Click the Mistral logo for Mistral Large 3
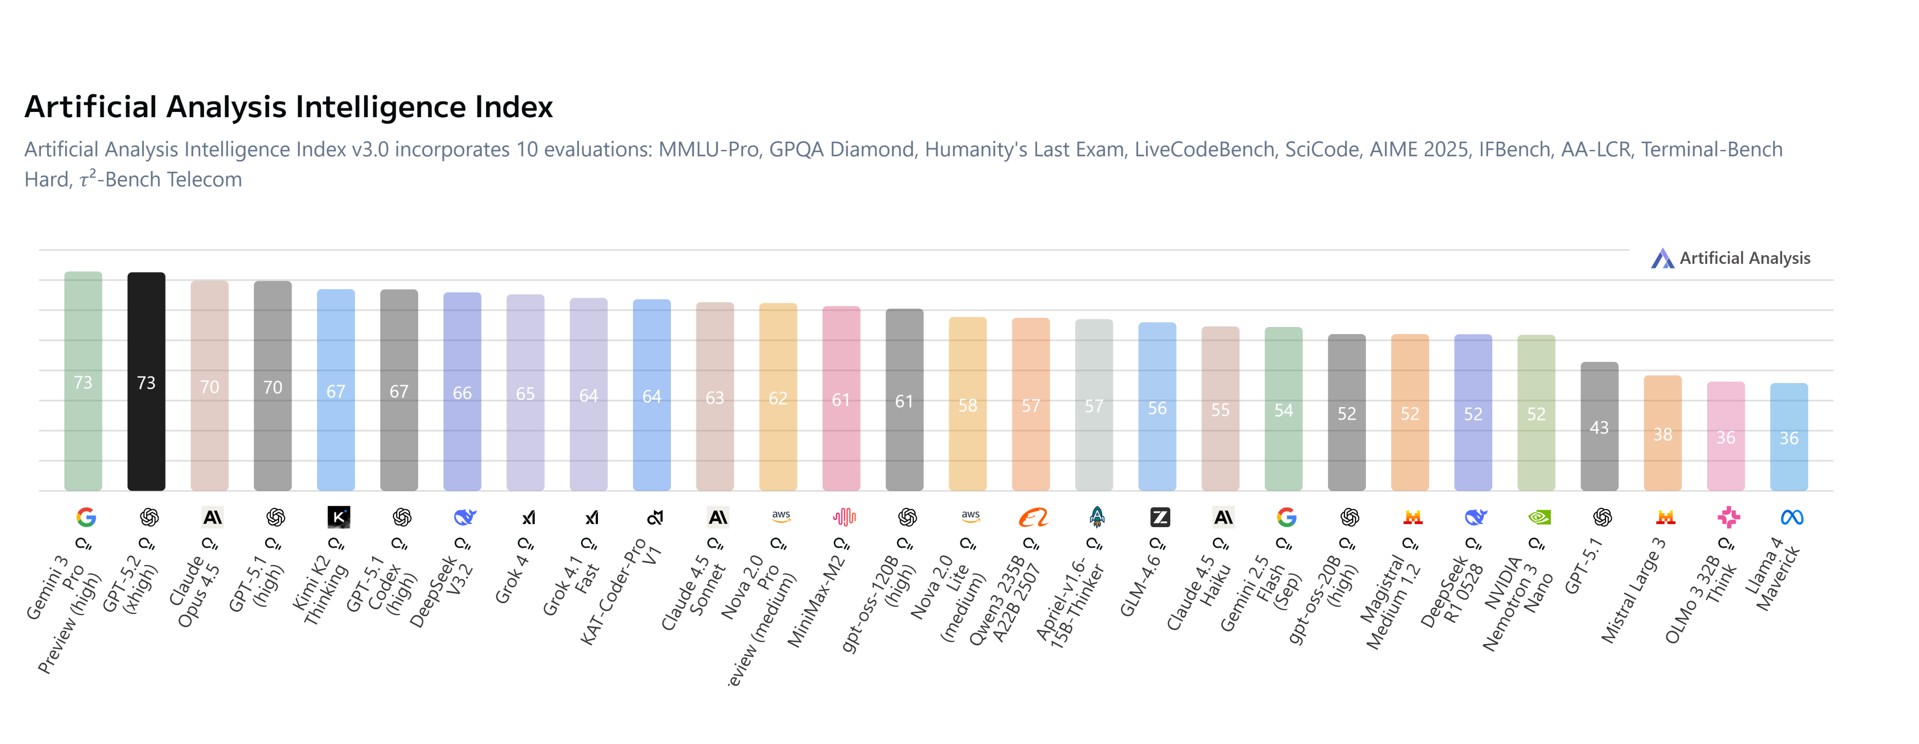The image size is (1919, 744). (x=1665, y=517)
